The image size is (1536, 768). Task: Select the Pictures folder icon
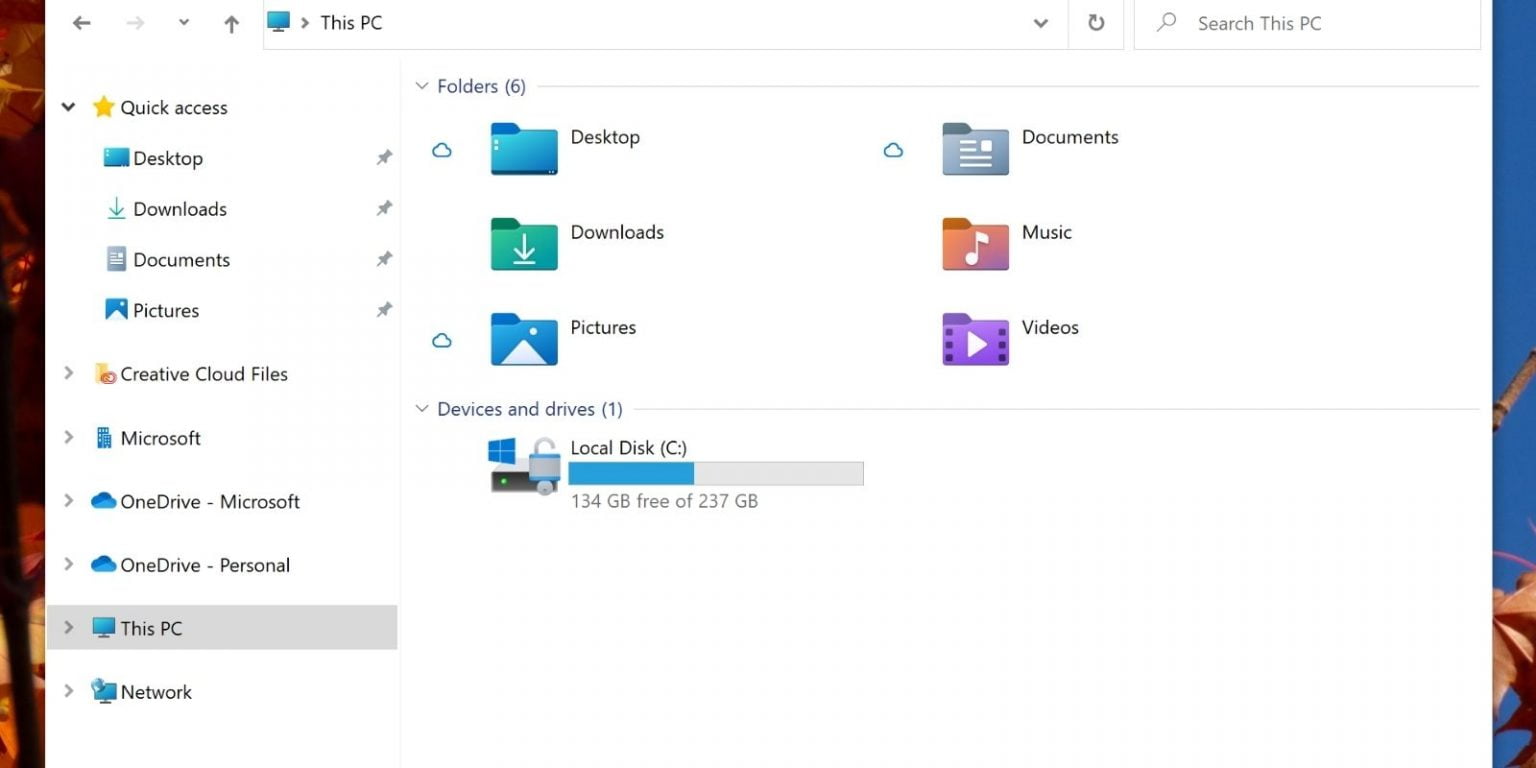point(523,340)
